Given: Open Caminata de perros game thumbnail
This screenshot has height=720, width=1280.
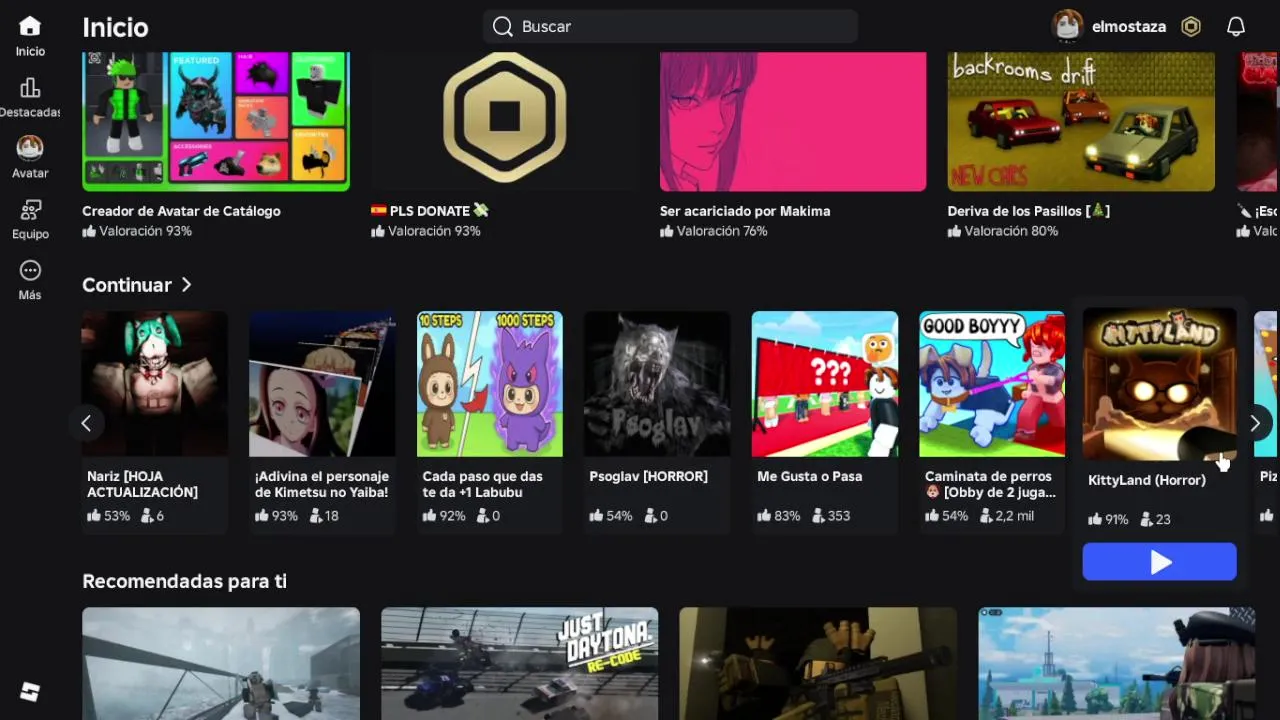Looking at the screenshot, I should coord(992,384).
